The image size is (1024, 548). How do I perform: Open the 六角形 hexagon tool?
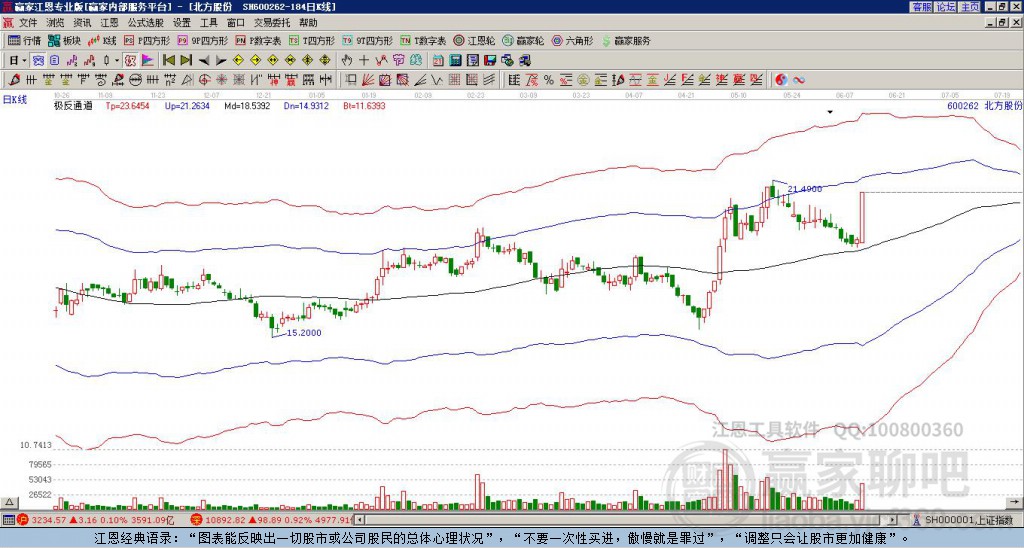pos(573,40)
